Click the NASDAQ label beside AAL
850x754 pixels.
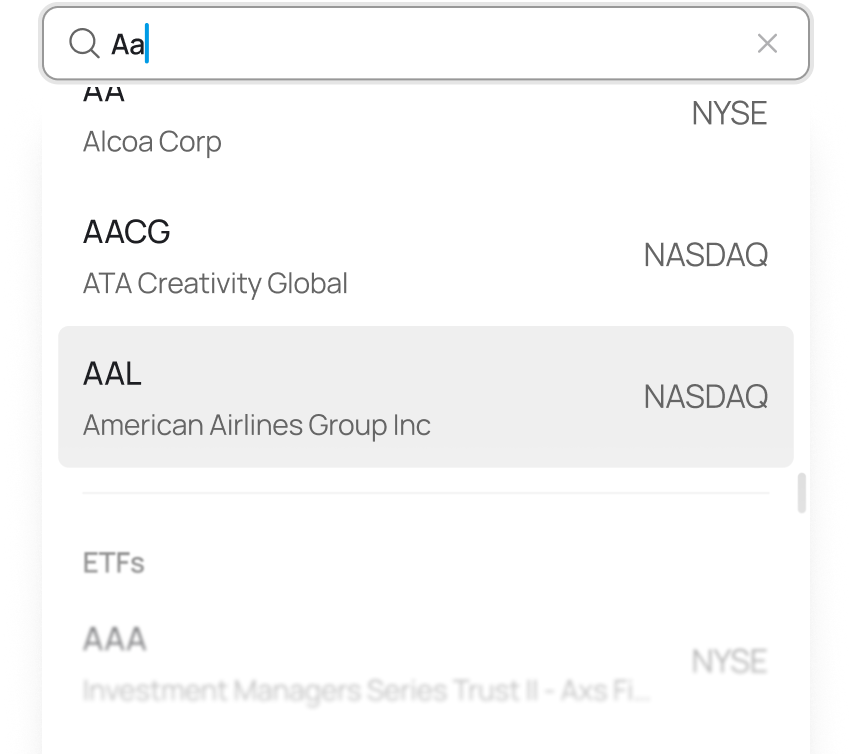705,397
